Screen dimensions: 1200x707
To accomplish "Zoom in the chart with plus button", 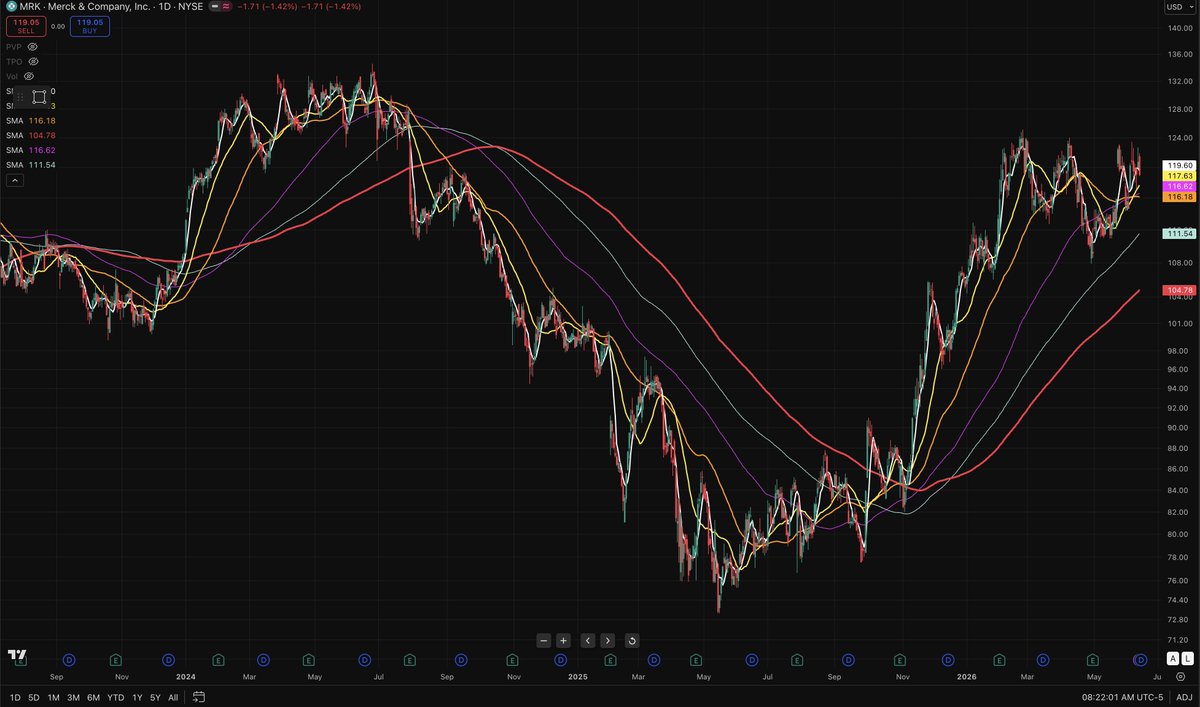I will coord(563,640).
